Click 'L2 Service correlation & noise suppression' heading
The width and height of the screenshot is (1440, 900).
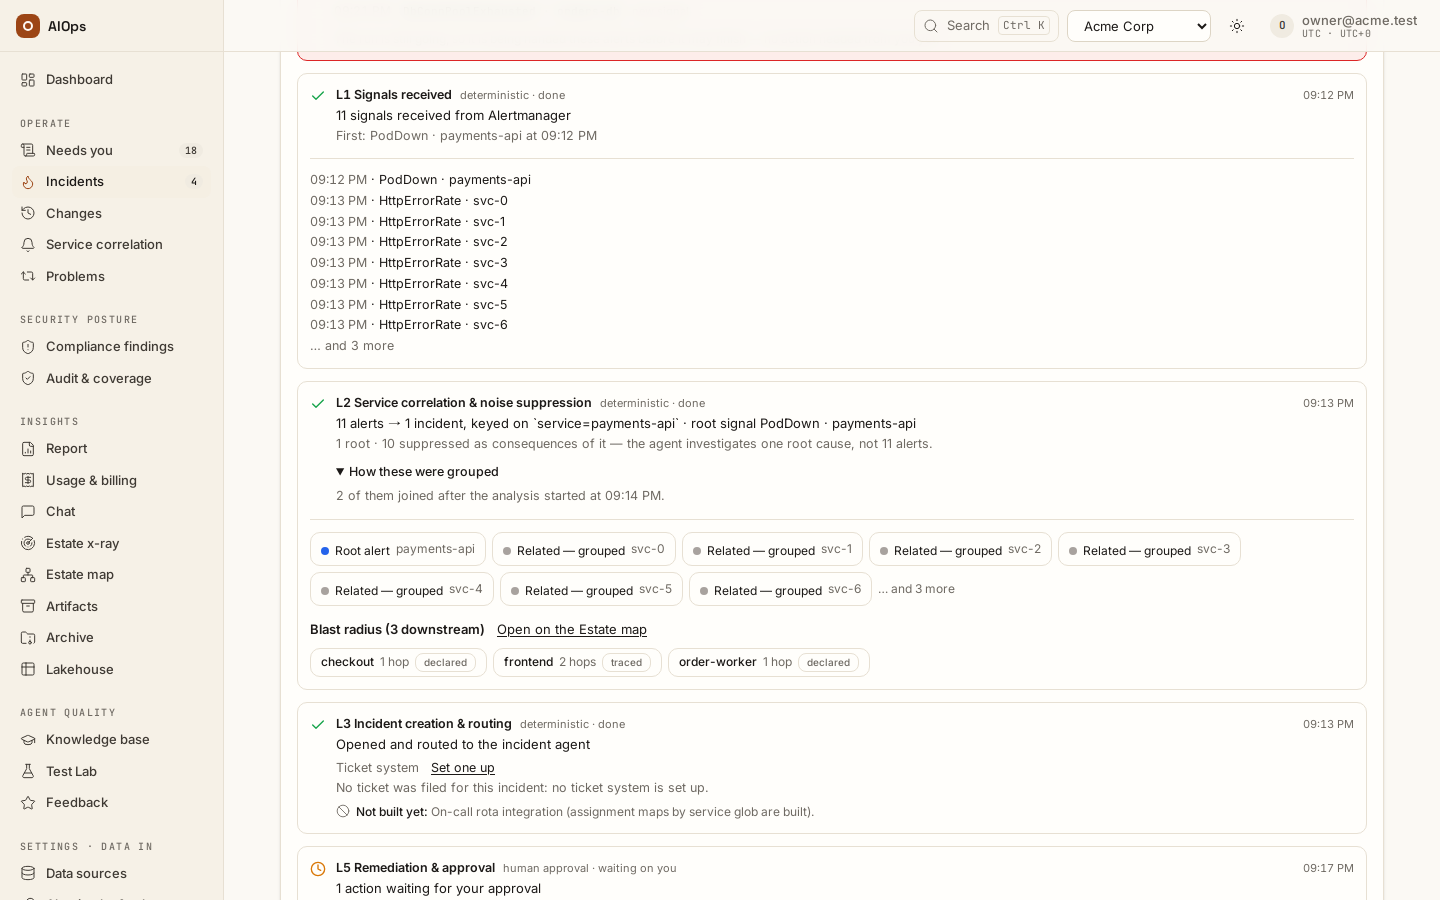point(464,403)
